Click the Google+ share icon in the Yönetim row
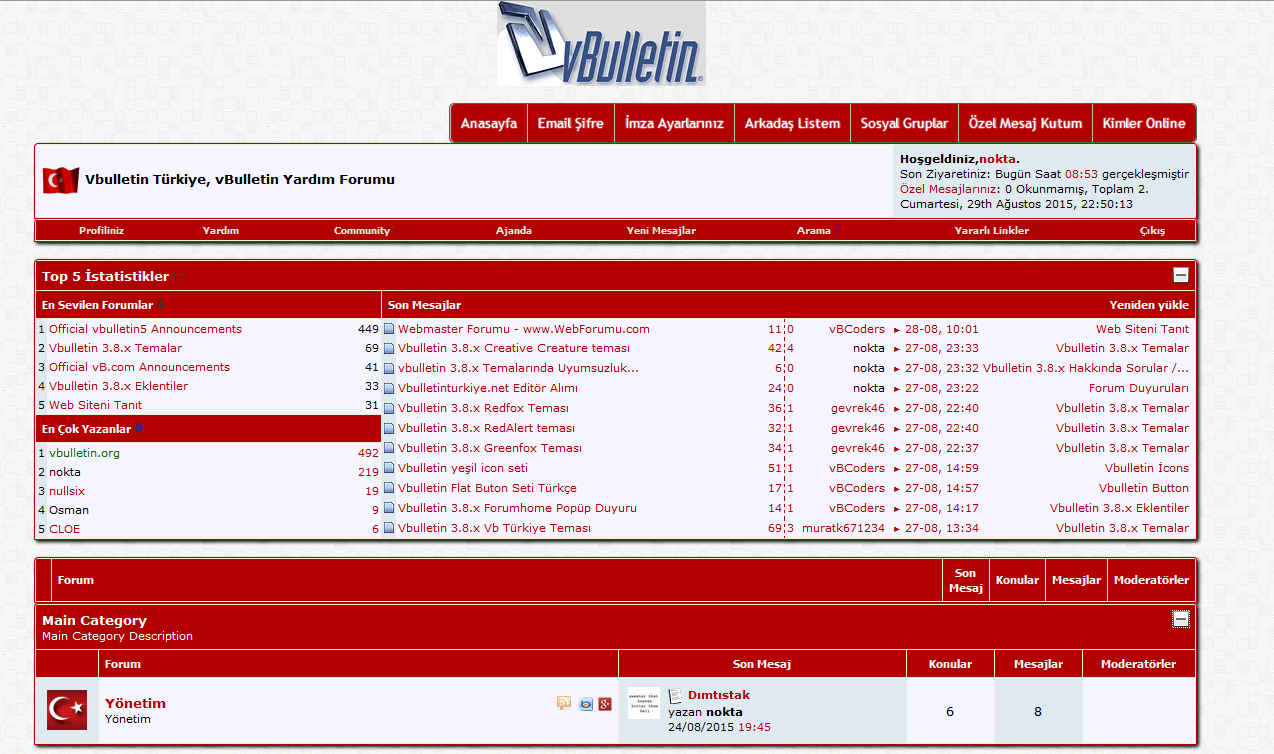1274x754 pixels. point(605,703)
